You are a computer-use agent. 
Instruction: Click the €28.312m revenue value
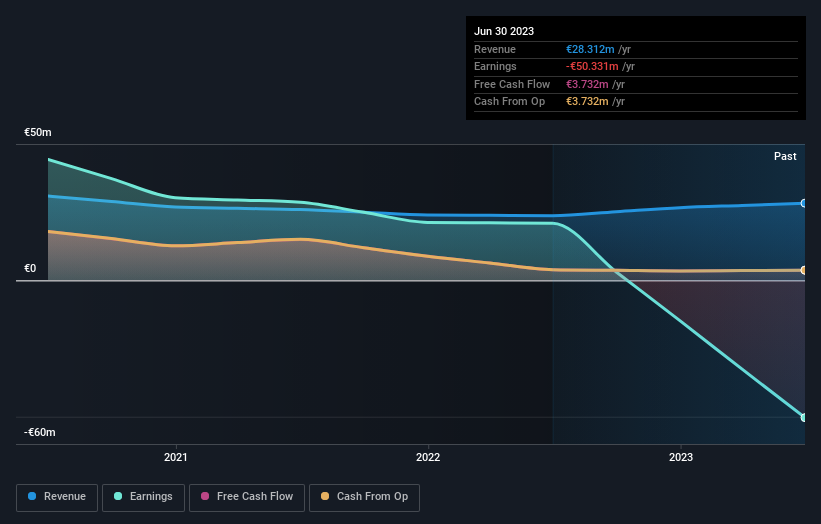590,49
